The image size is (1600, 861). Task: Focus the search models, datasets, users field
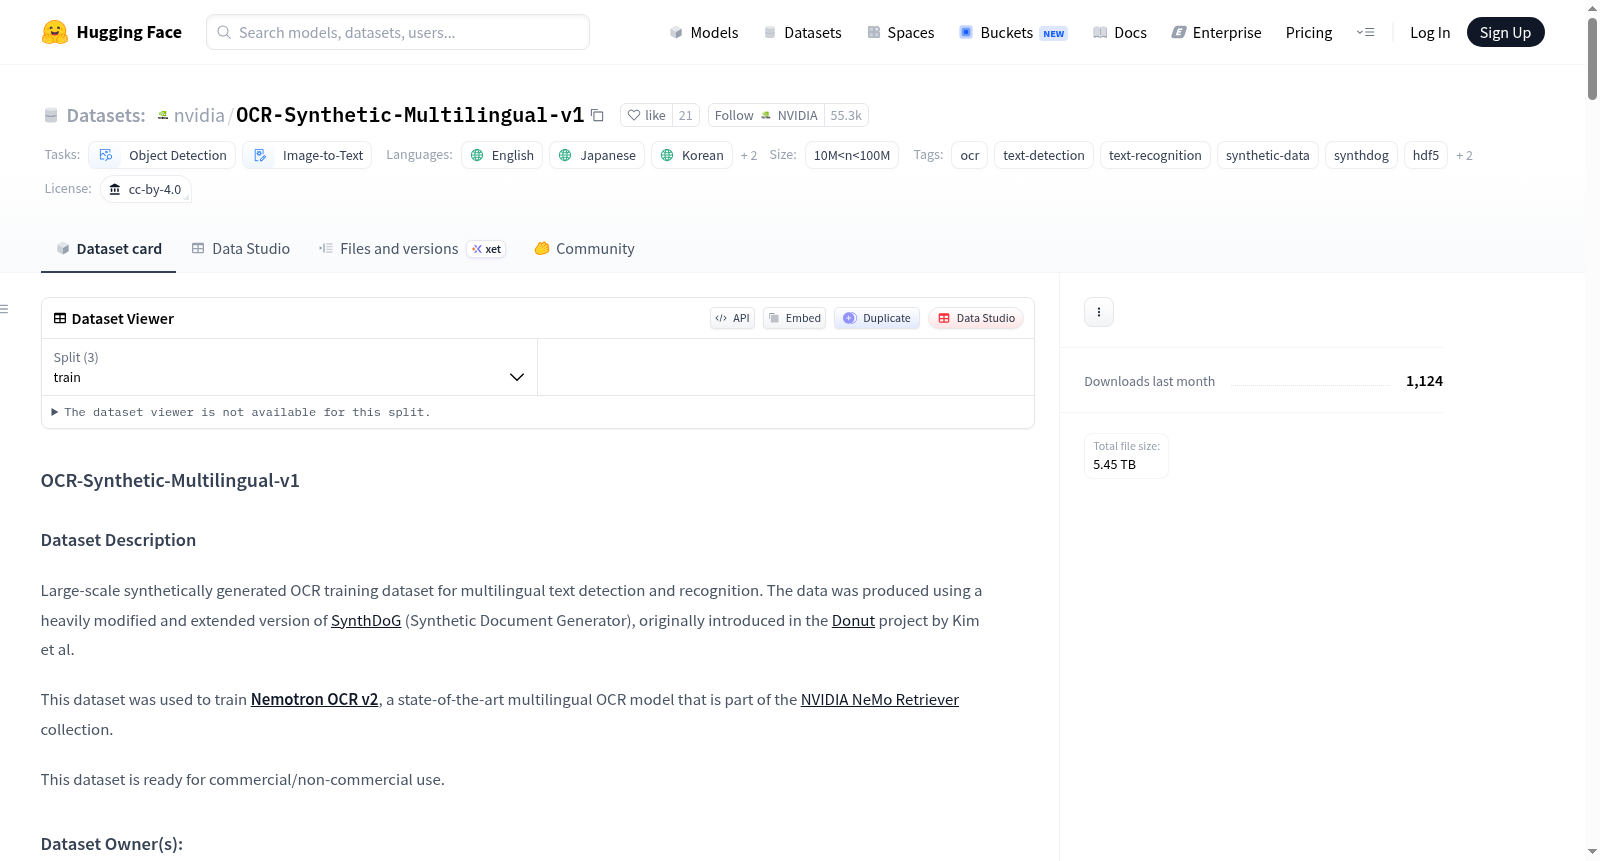398,32
